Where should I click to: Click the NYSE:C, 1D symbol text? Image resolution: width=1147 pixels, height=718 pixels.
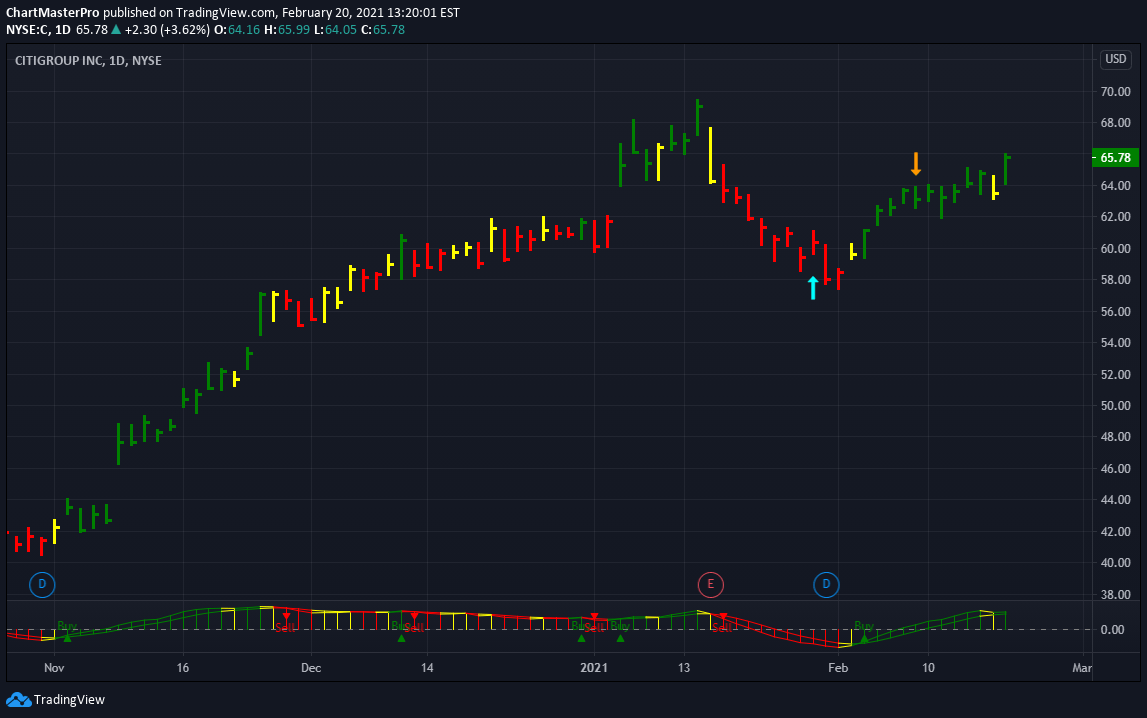(x=39, y=30)
